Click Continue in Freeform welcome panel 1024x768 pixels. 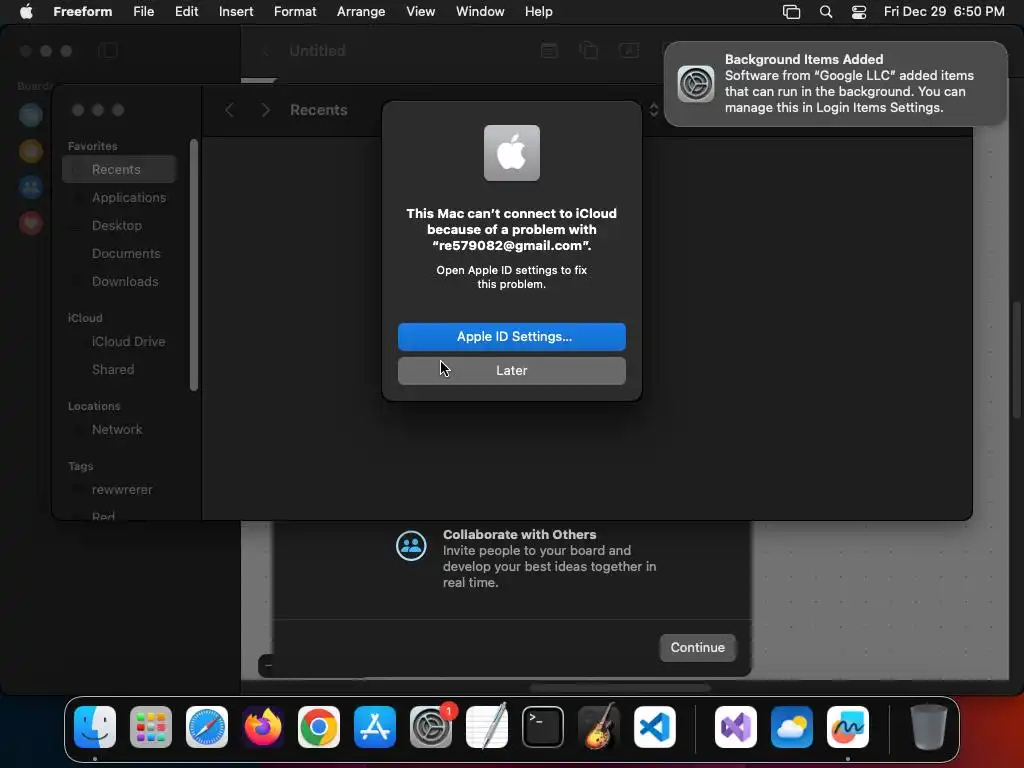point(697,647)
